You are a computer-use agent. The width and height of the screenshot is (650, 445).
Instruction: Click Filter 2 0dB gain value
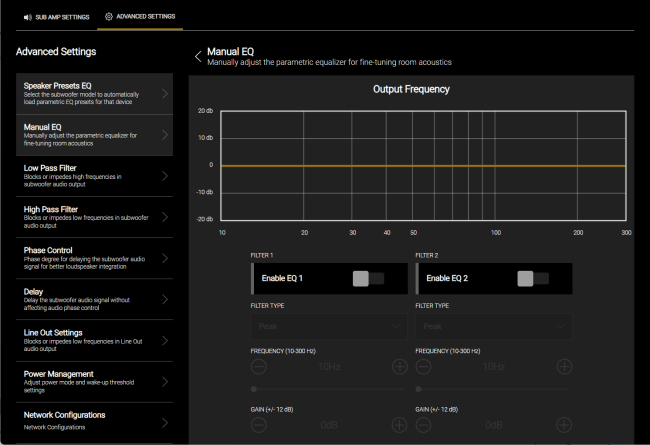494,425
